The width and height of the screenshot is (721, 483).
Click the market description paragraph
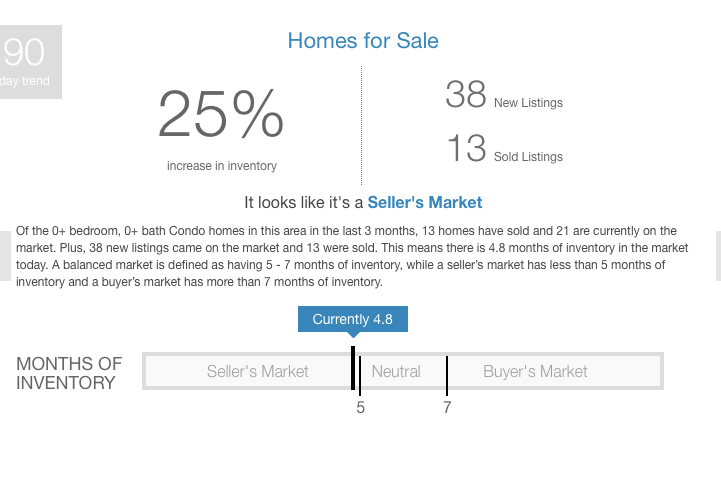(352, 256)
